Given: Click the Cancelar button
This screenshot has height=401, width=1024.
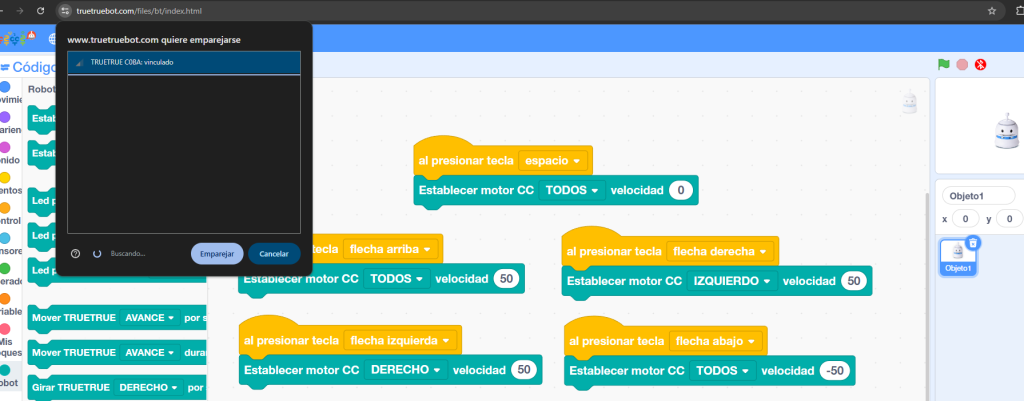Looking at the screenshot, I should (274, 253).
